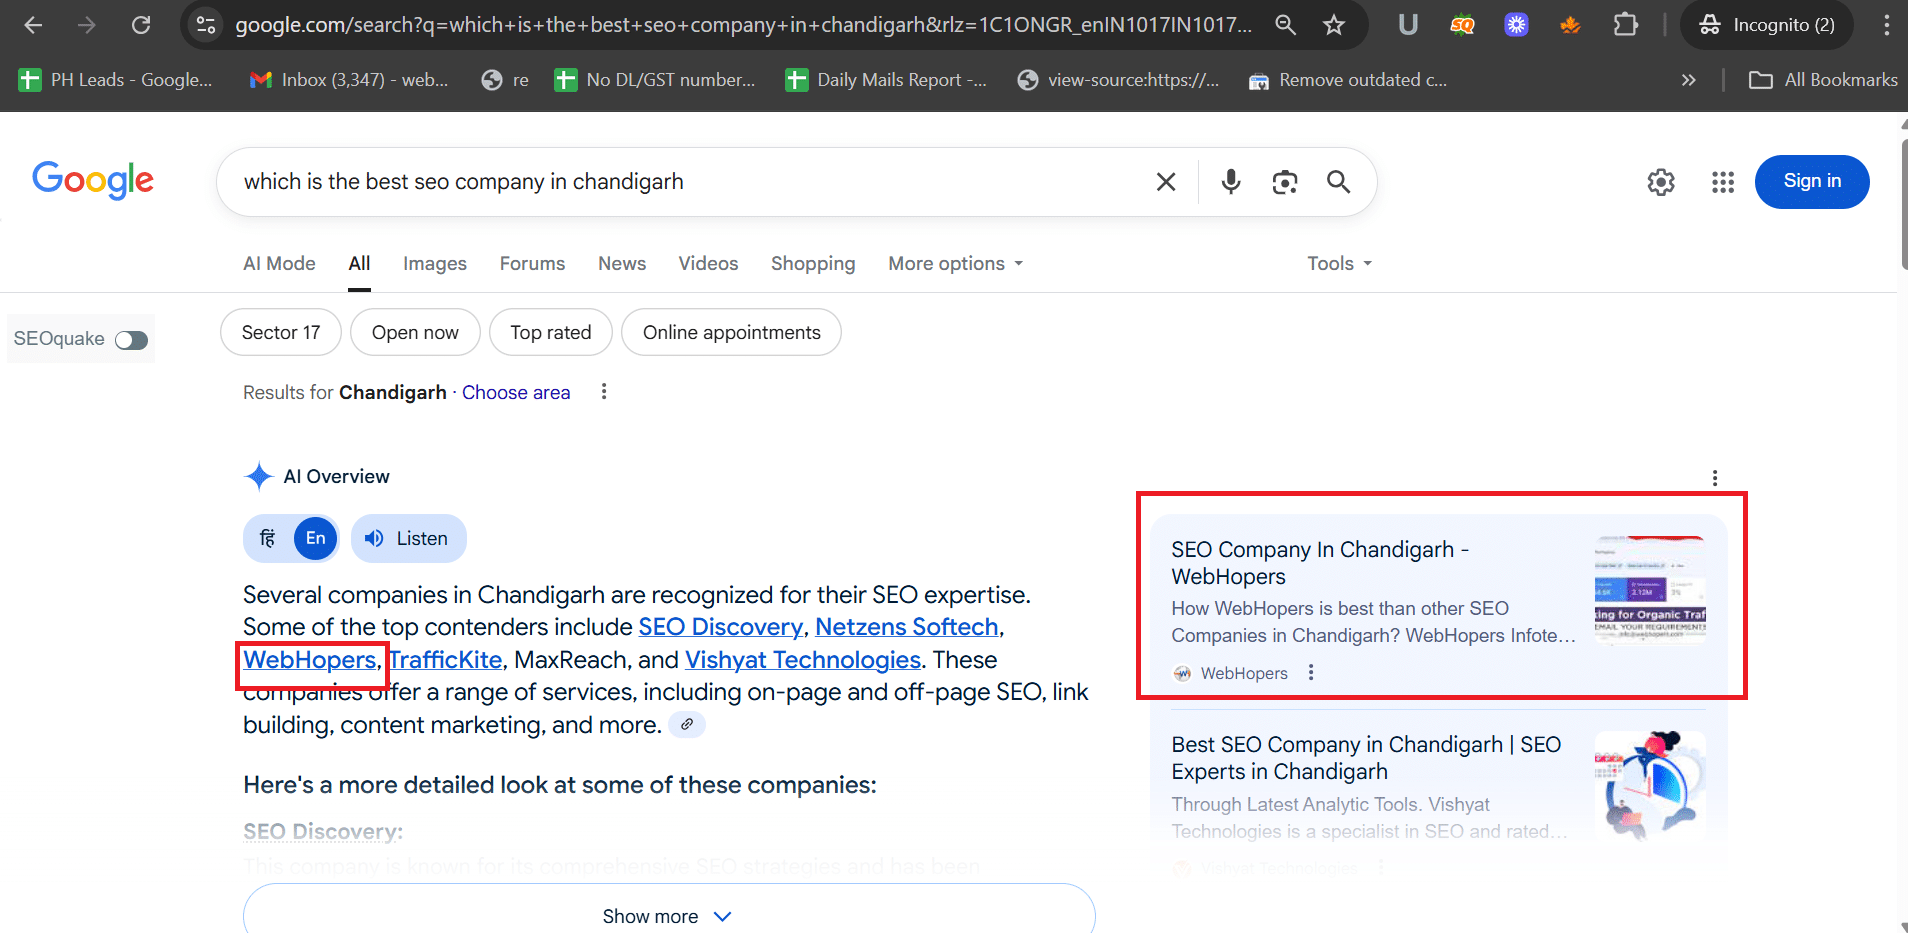
Task: Open the SEOquake extension icon in toolbar
Action: (1462, 25)
